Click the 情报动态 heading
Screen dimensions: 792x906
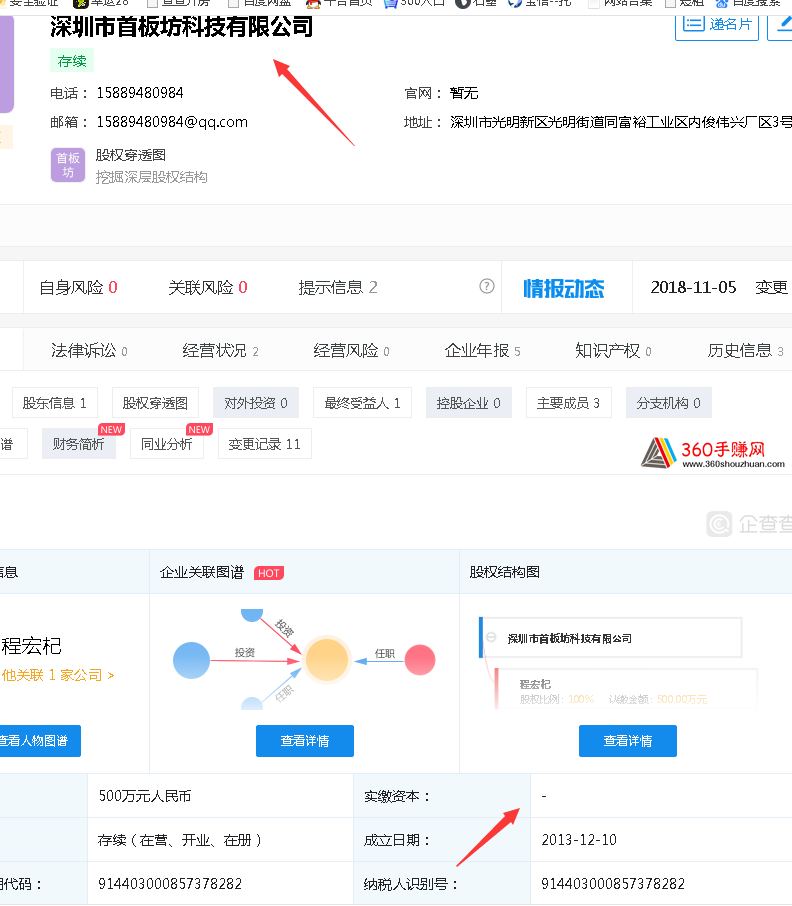point(564,288)
